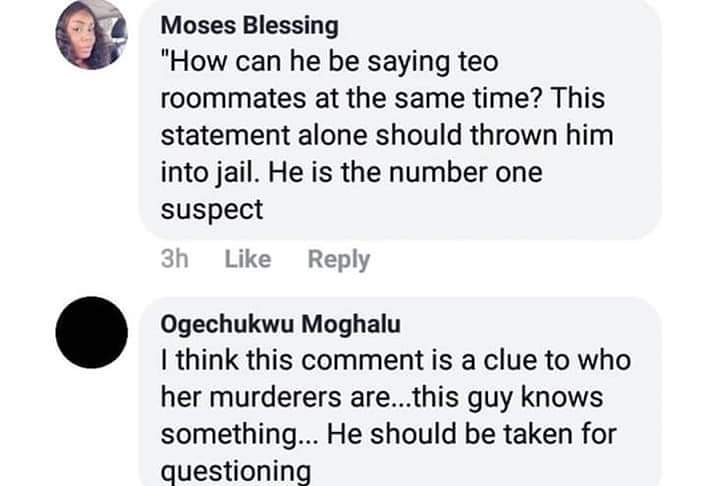Open the 3h comment timestamp
Image resolution: width=707 pixels, height=486 pixels.
coord(174,260)
